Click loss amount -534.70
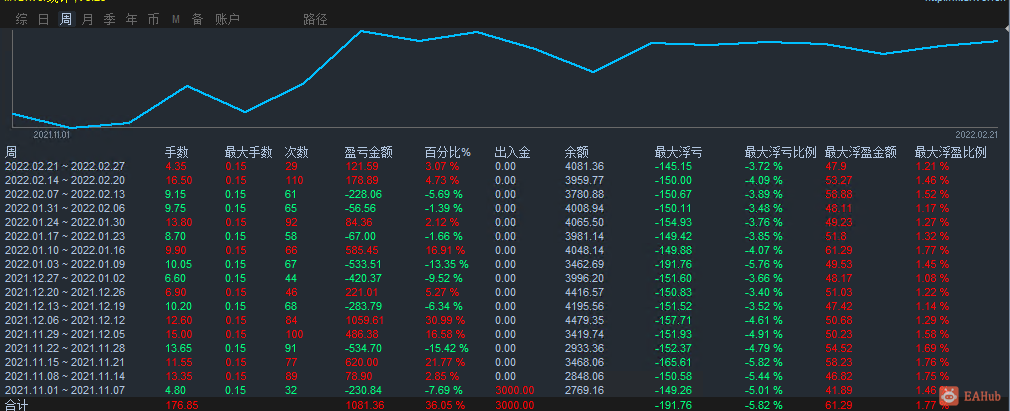The image size is (1010, 411). tap(364, 348)
